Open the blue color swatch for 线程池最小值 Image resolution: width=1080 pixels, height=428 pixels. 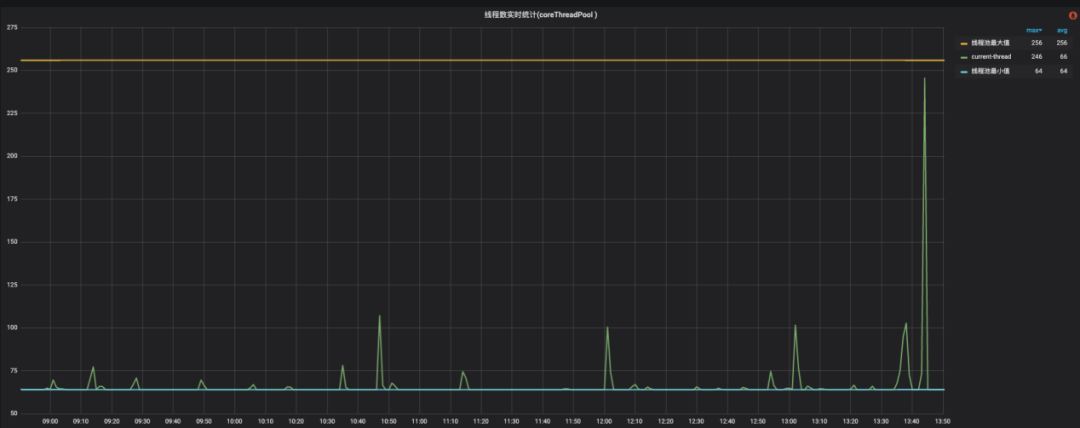click(x=964, y=72)
